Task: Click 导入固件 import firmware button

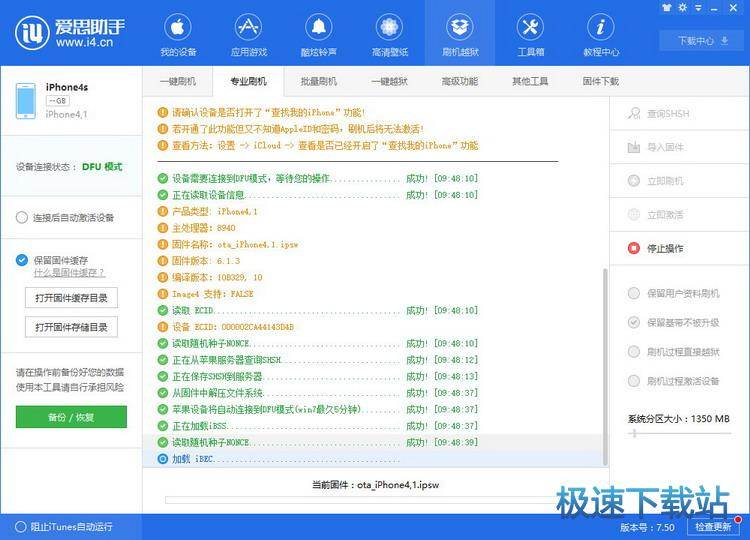Action: pos(655,147)
